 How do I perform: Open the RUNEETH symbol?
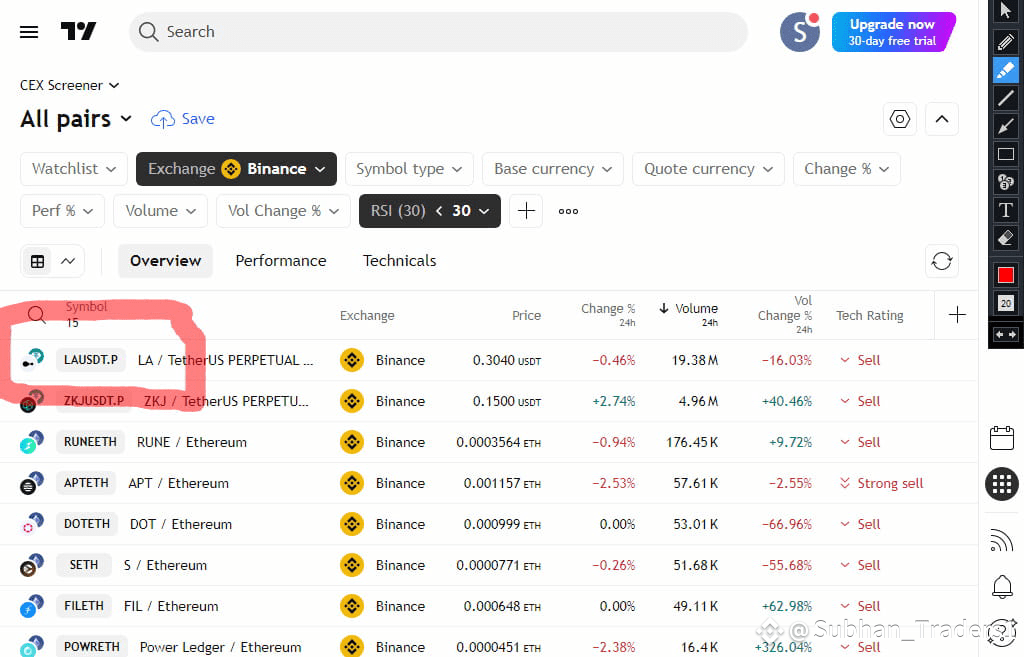tap(90, 442)
